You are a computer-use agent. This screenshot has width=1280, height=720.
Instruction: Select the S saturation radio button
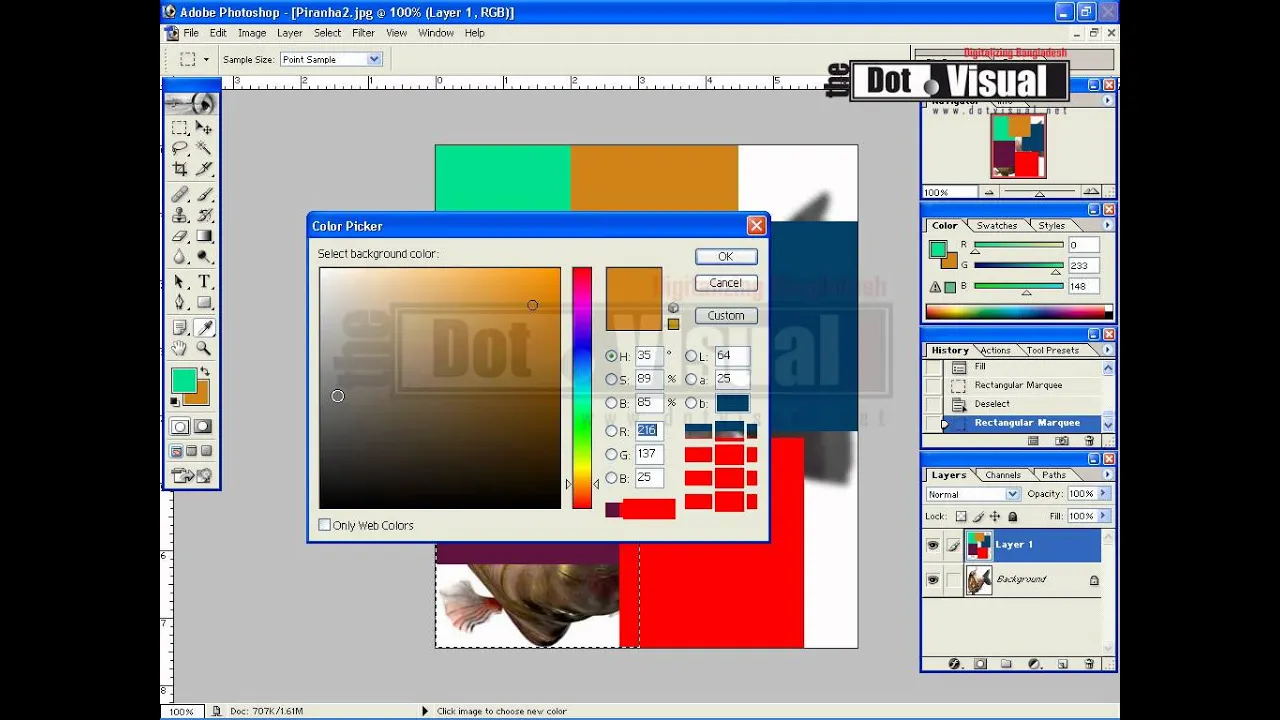click(611, 379)
